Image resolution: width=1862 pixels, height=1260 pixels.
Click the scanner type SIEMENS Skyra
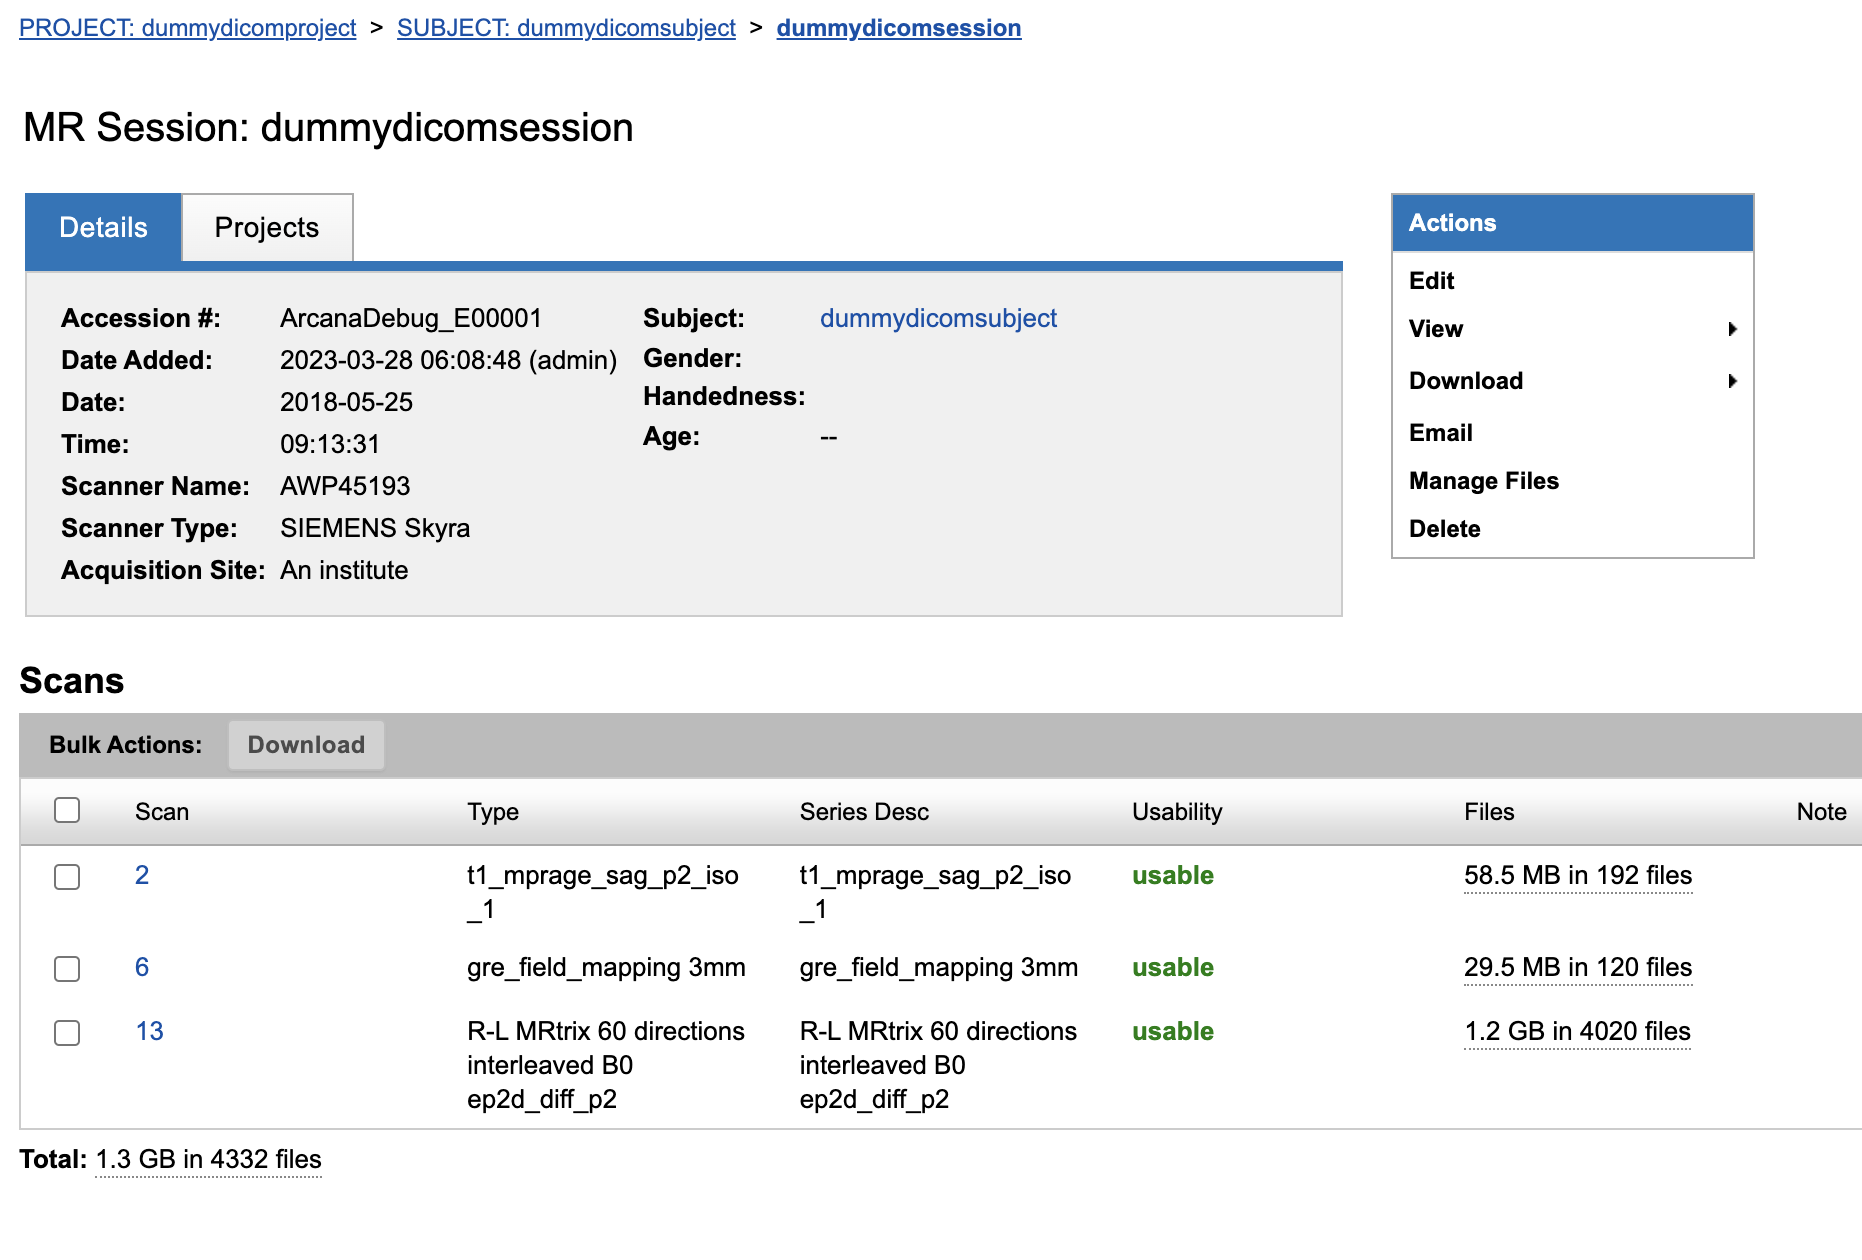point(375,528)
